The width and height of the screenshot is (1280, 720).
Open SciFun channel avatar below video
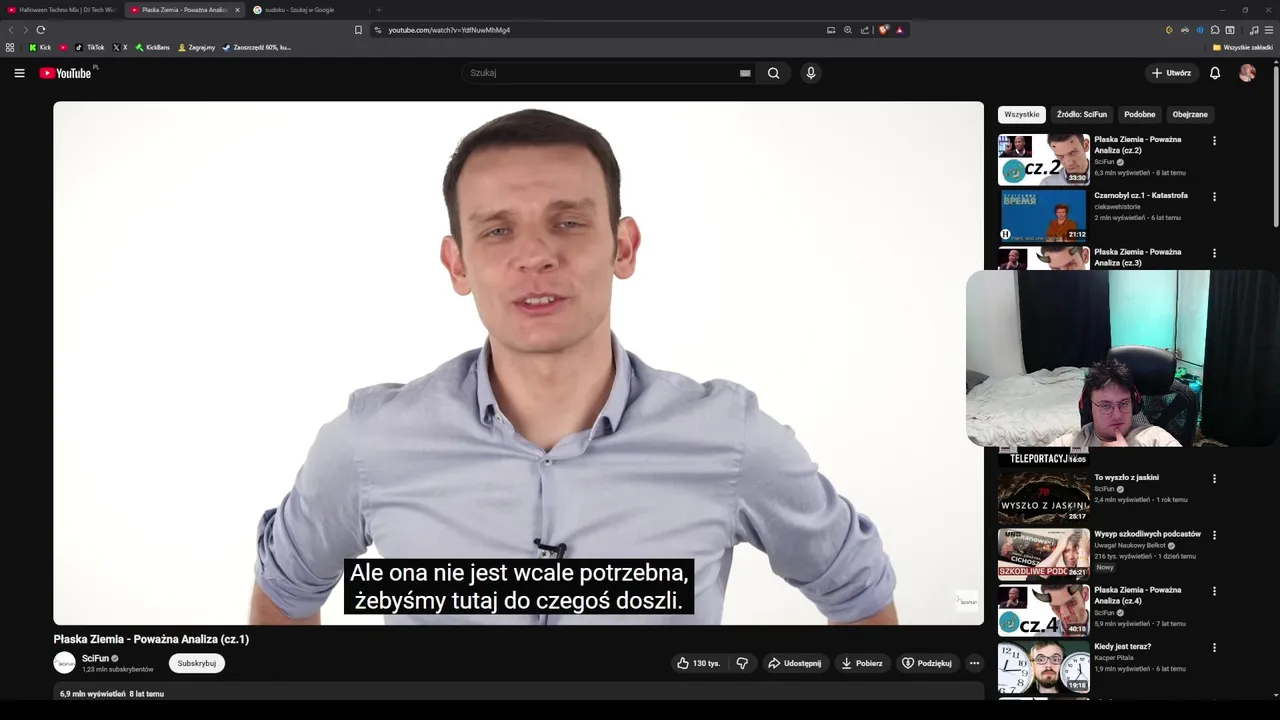(x=64, y=663)
